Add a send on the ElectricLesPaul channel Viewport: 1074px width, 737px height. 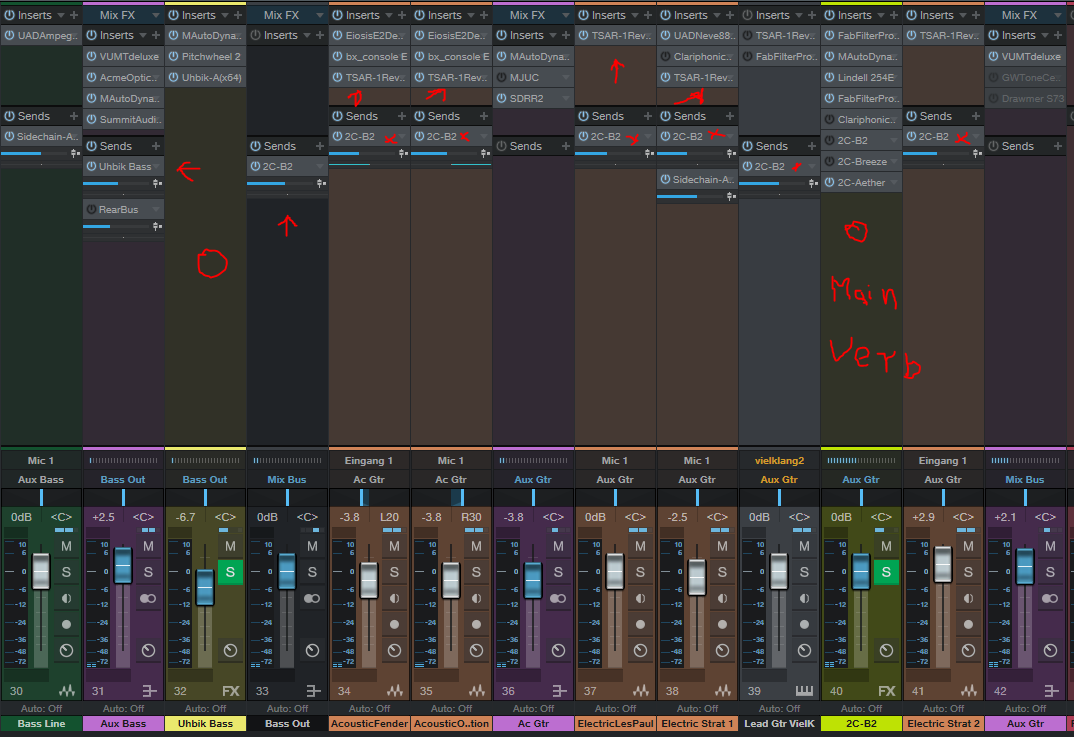(x=647, y=116)
